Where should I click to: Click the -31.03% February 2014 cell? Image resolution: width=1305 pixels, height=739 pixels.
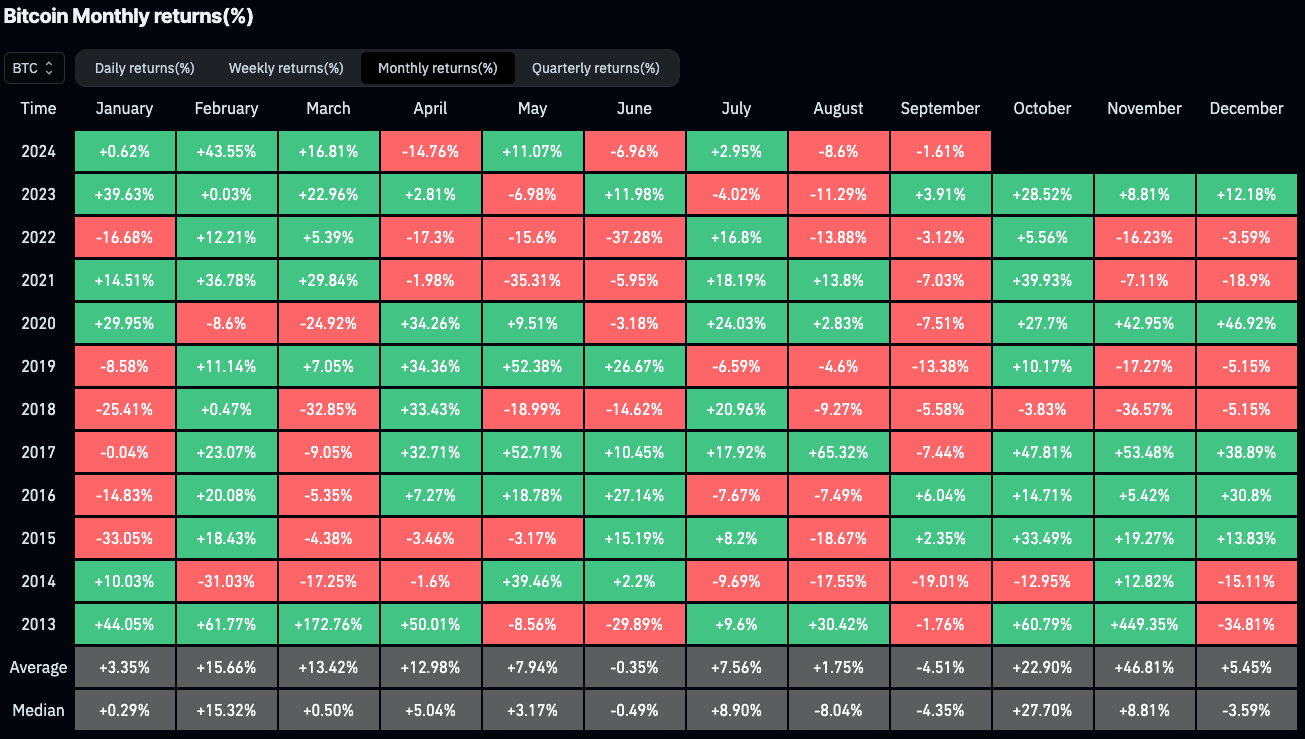(227, 581)
